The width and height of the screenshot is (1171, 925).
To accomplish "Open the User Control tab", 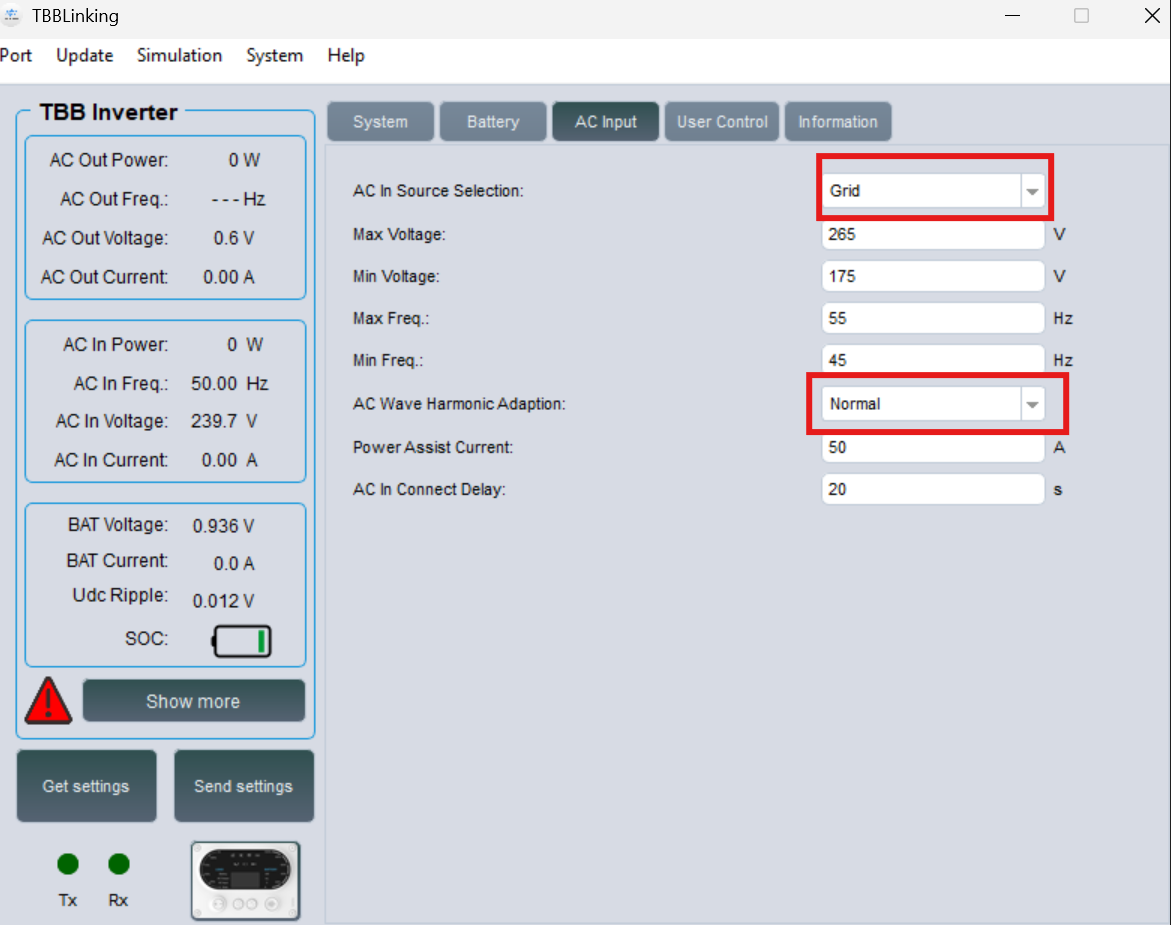I will (722, 122).
